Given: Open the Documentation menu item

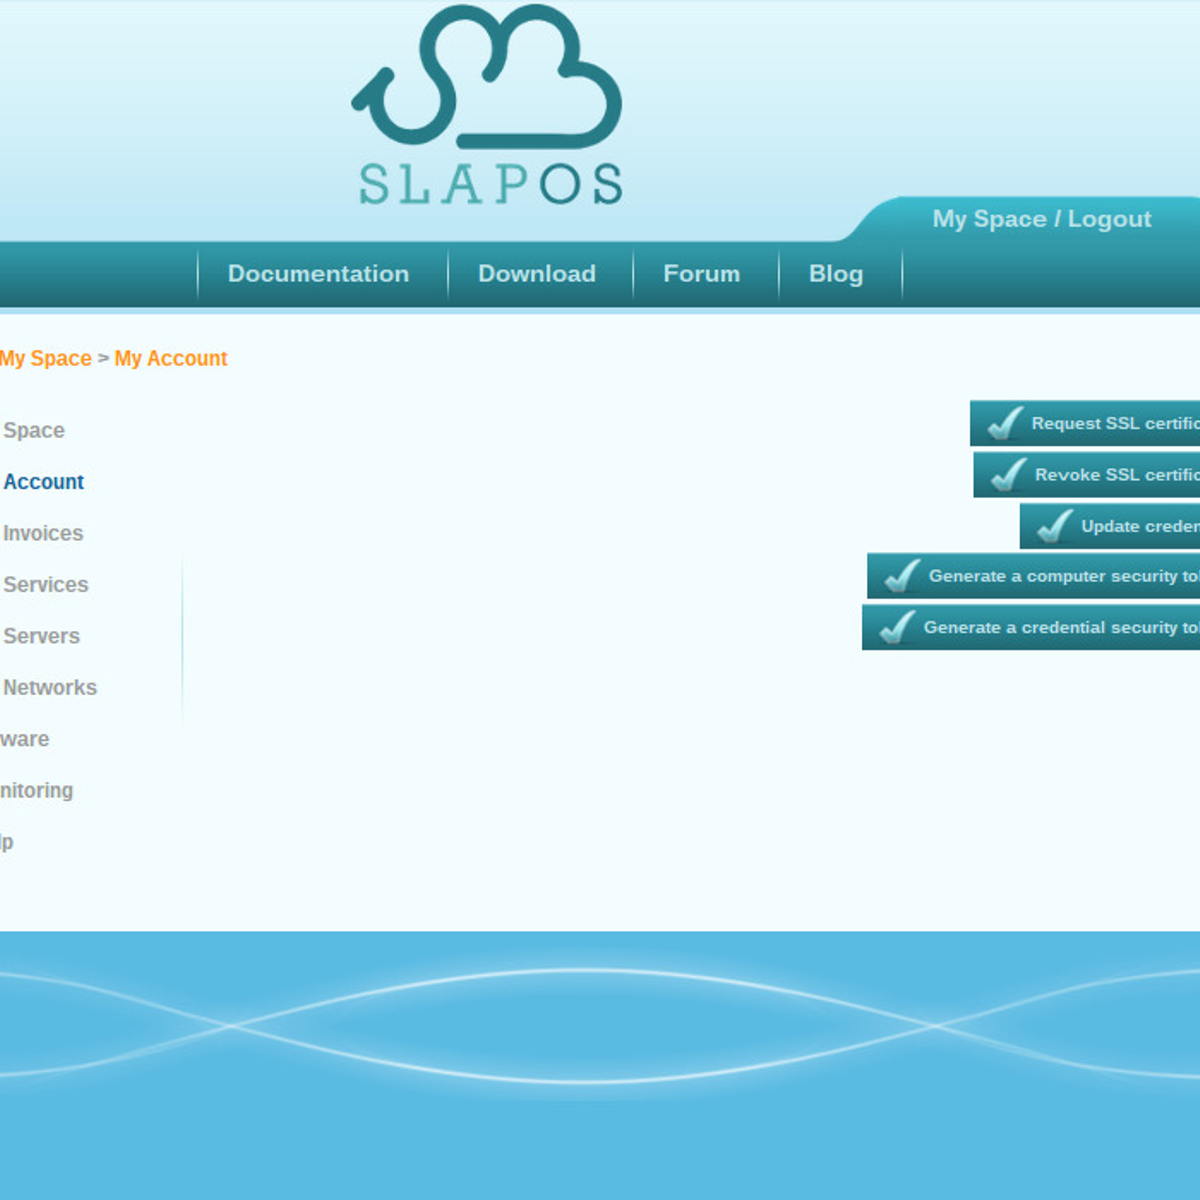Looking at the screenshot, I should [318, 274].
